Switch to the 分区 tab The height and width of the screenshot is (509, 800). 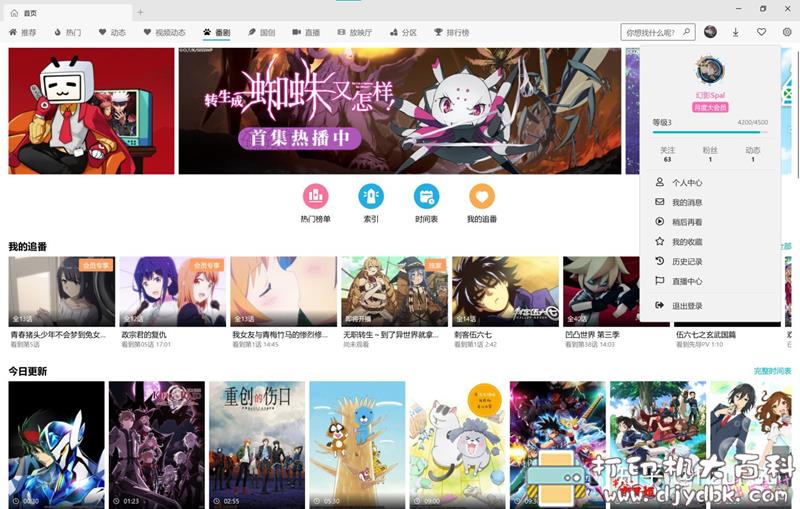coord(404,32)
